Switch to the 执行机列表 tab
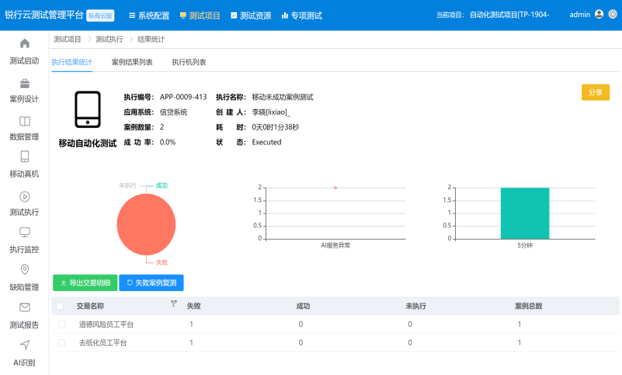This screenshot has width=622, height=375. [x=189, y=62]
